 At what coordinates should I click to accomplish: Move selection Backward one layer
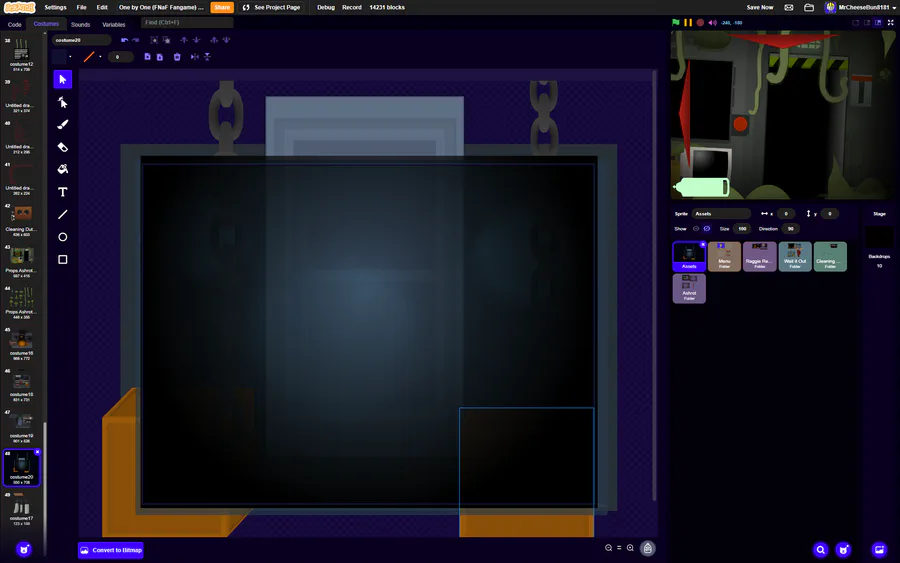(196, 40)
